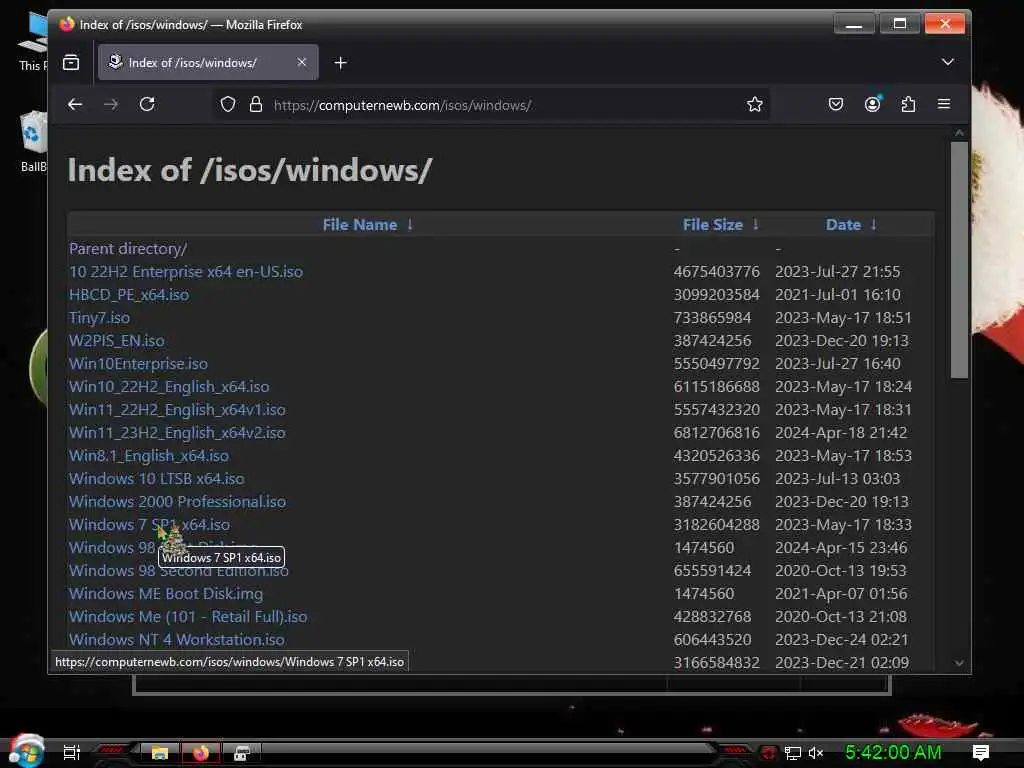The height and width of the screenshot is (768, 1024).
Task: Open extensions puzzle icon
Action: point(908,104)
